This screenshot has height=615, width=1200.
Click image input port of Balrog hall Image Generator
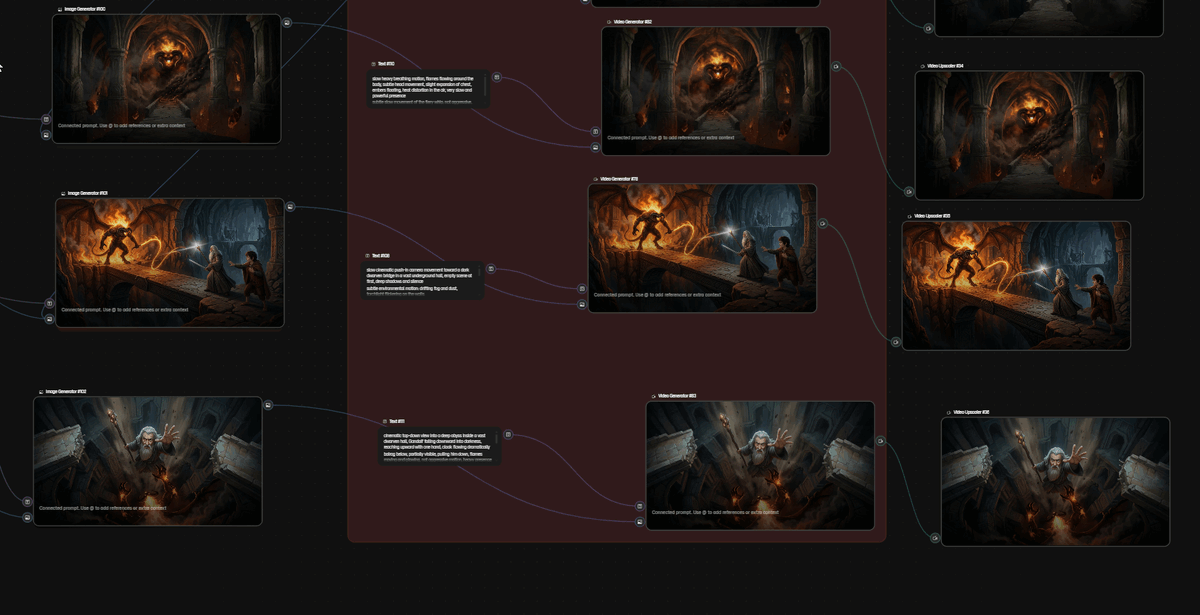(x=46, y=134)
